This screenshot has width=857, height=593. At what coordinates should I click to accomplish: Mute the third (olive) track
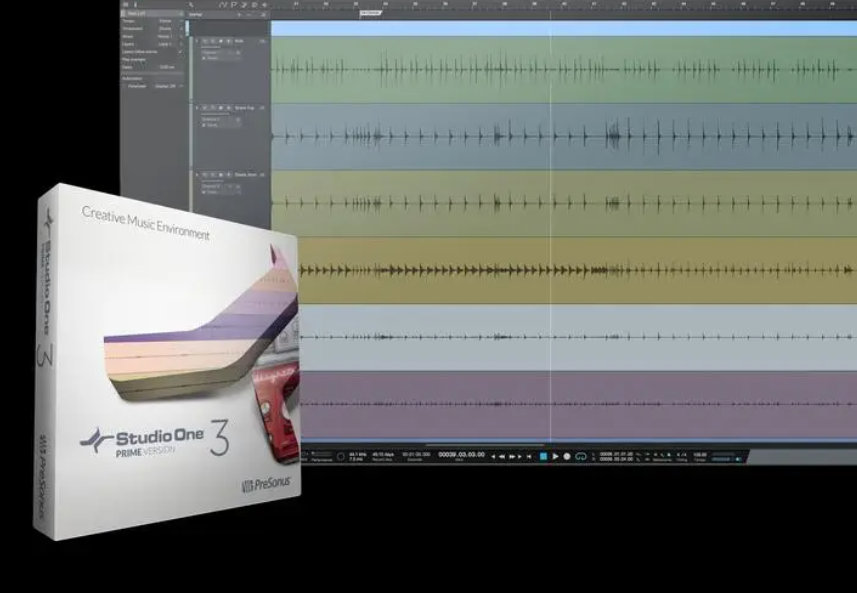click(204, 175)
